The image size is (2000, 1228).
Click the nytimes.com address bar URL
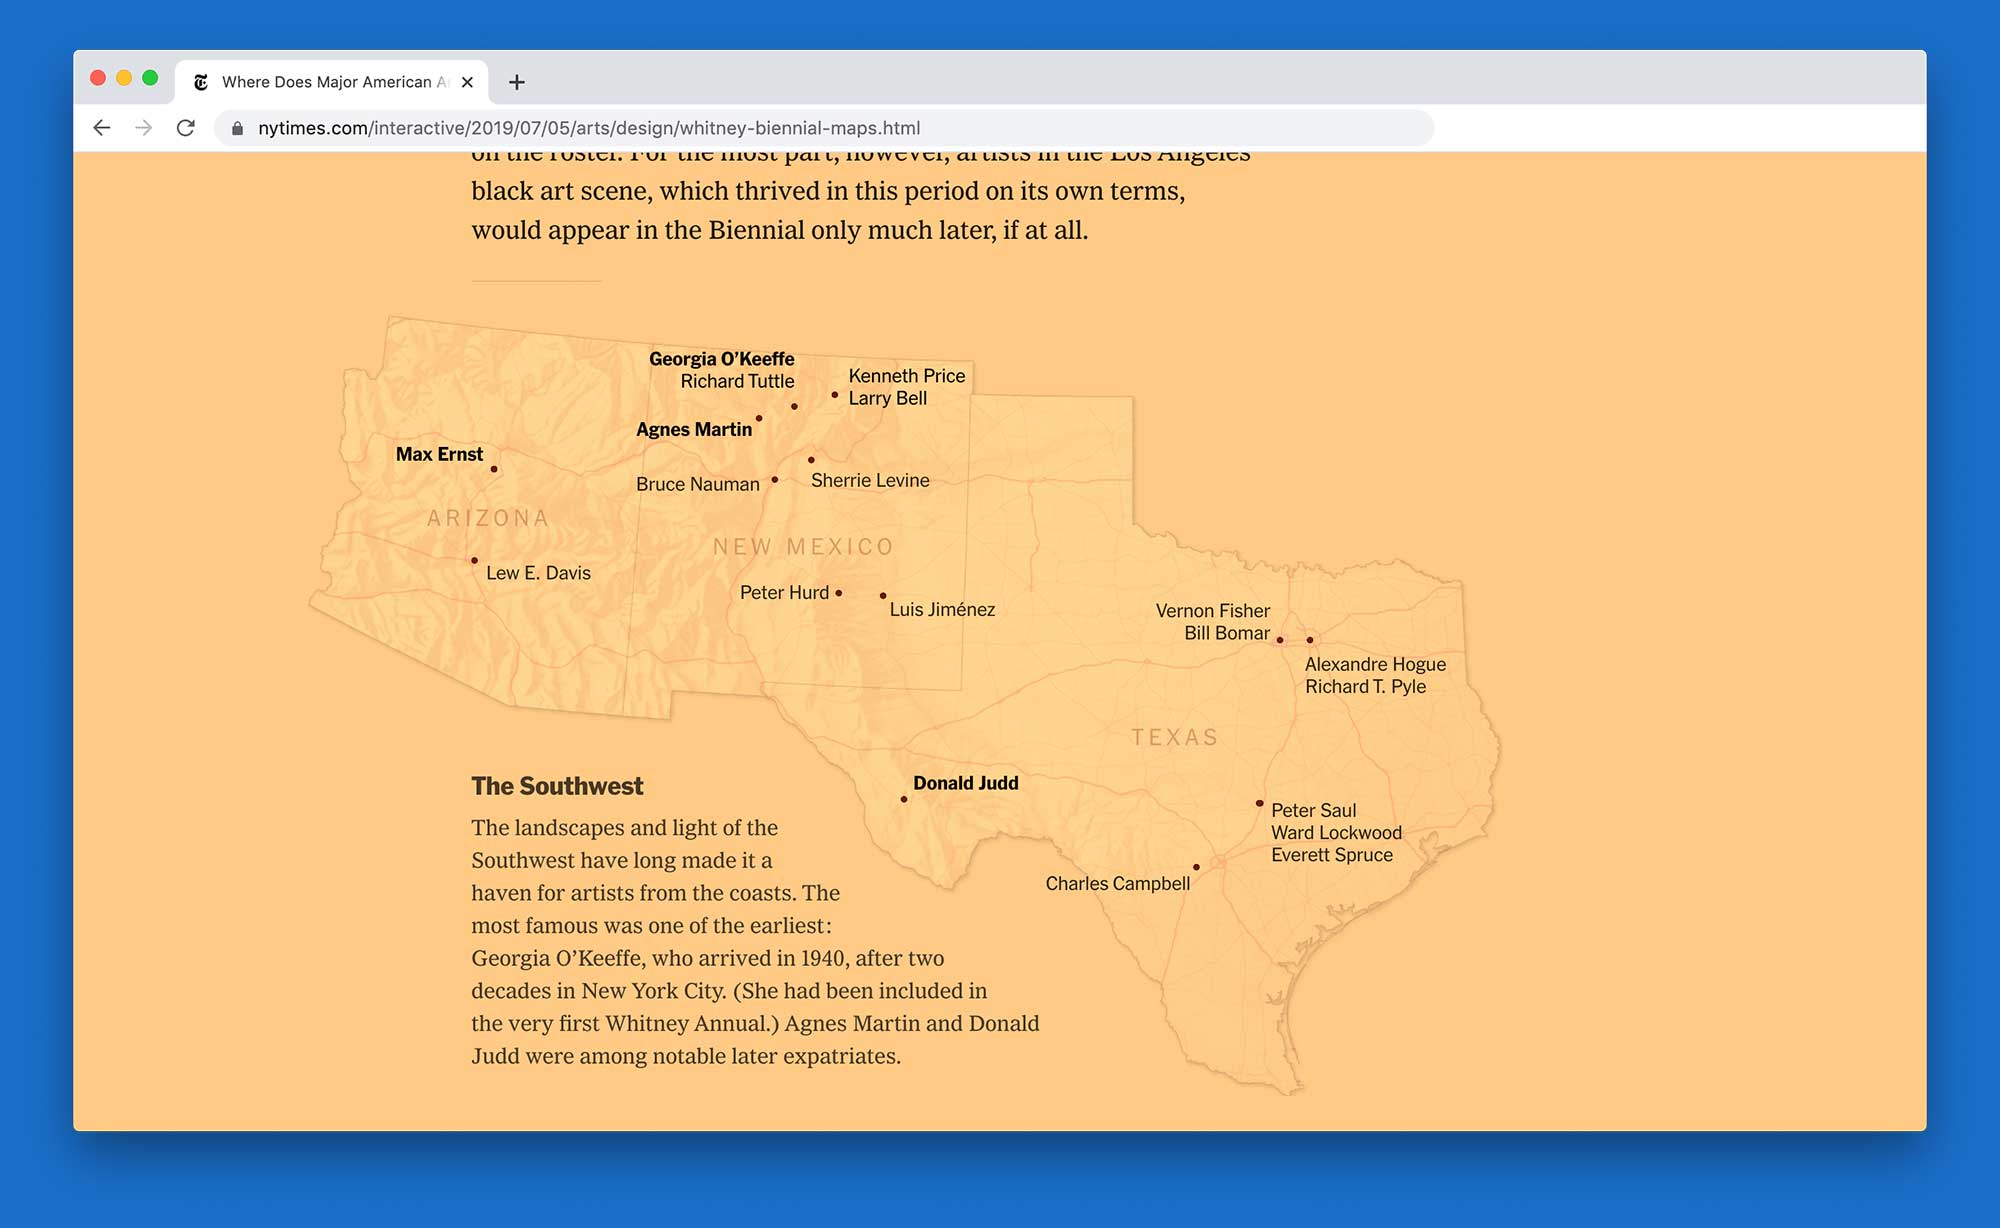[588, 128]
